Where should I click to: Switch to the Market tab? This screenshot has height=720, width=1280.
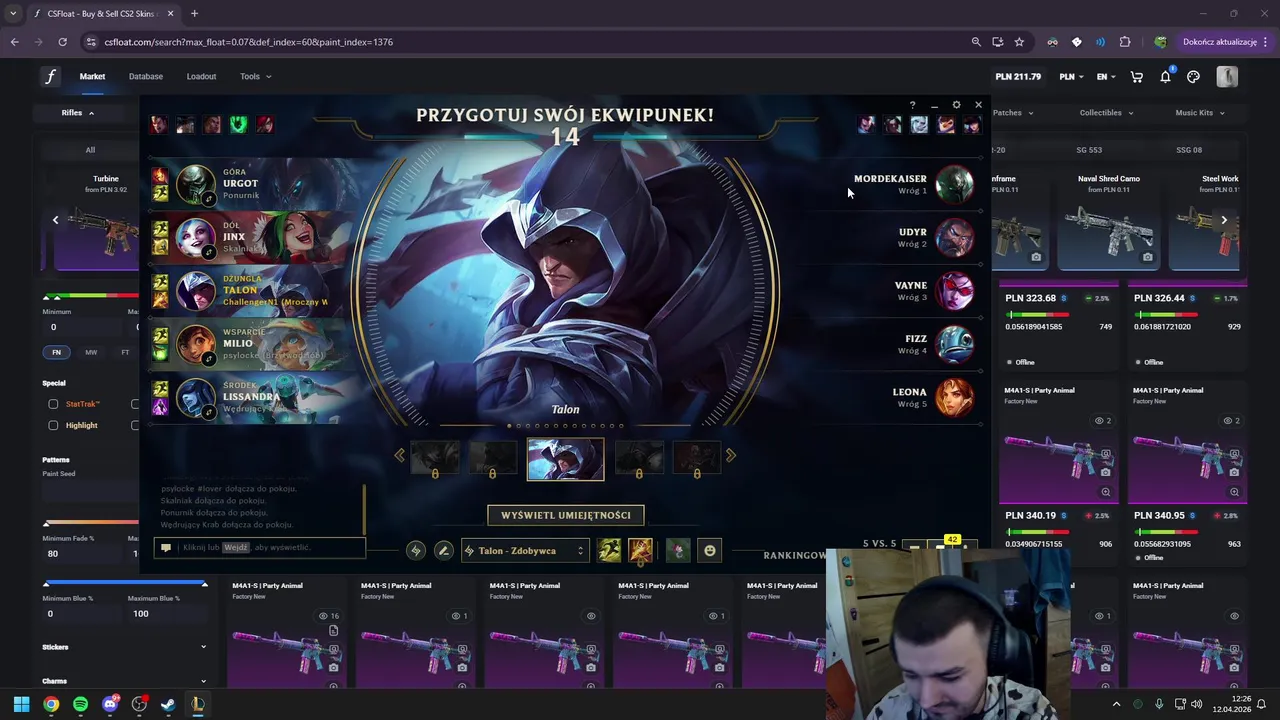point(92,77)
